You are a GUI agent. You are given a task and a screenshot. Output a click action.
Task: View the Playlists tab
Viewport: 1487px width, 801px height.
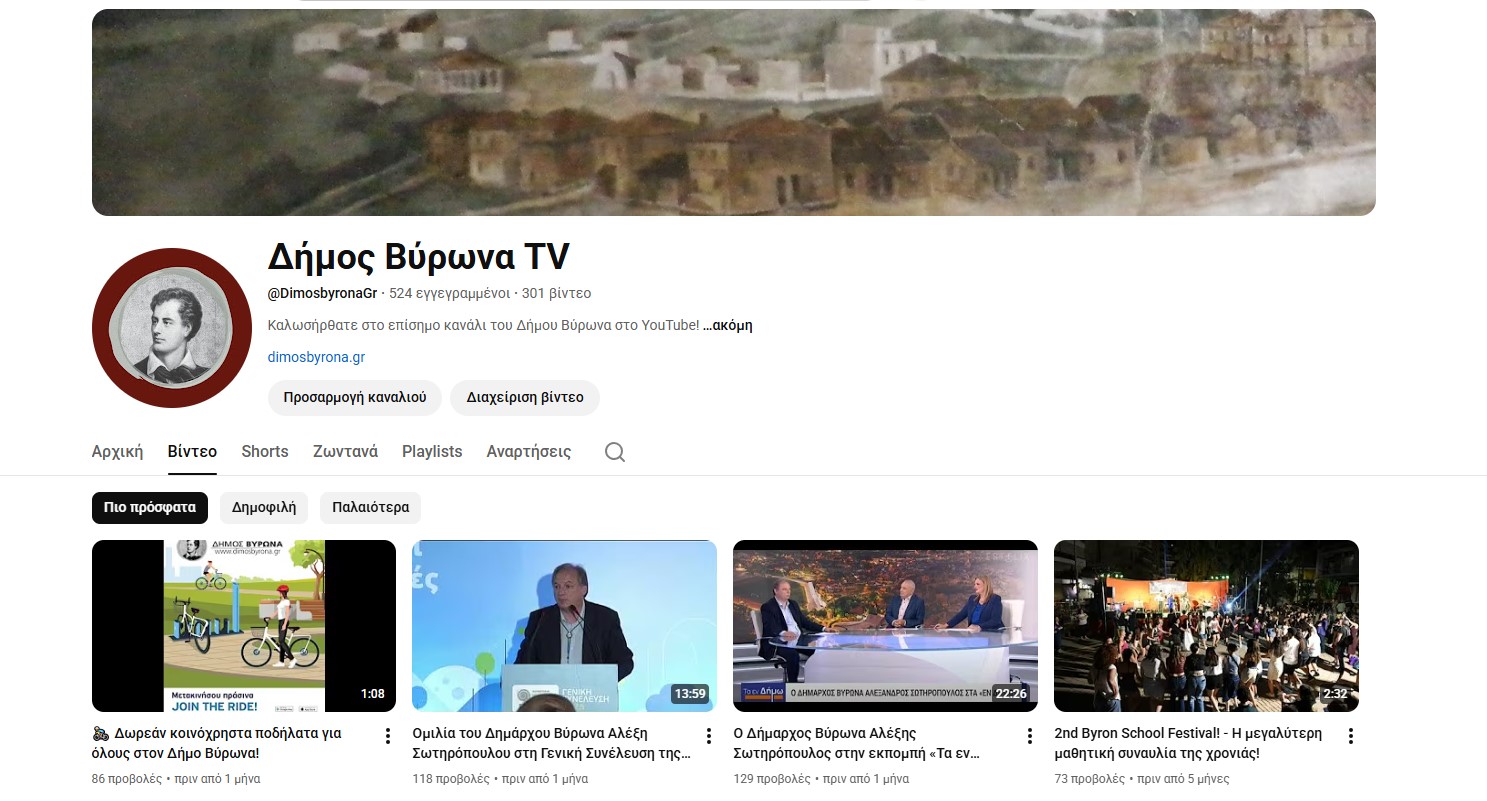pyautogui.click(x=432, y=452)
